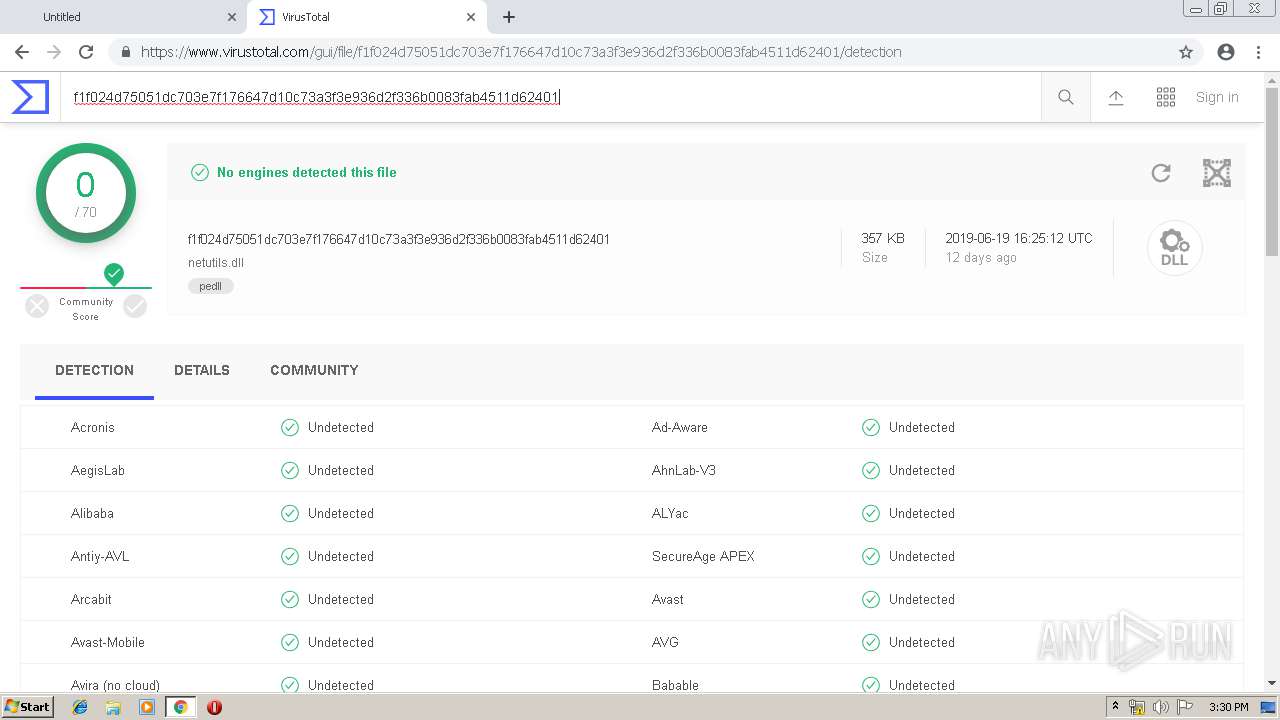Click the netutils.dll file name

[216, 263]
